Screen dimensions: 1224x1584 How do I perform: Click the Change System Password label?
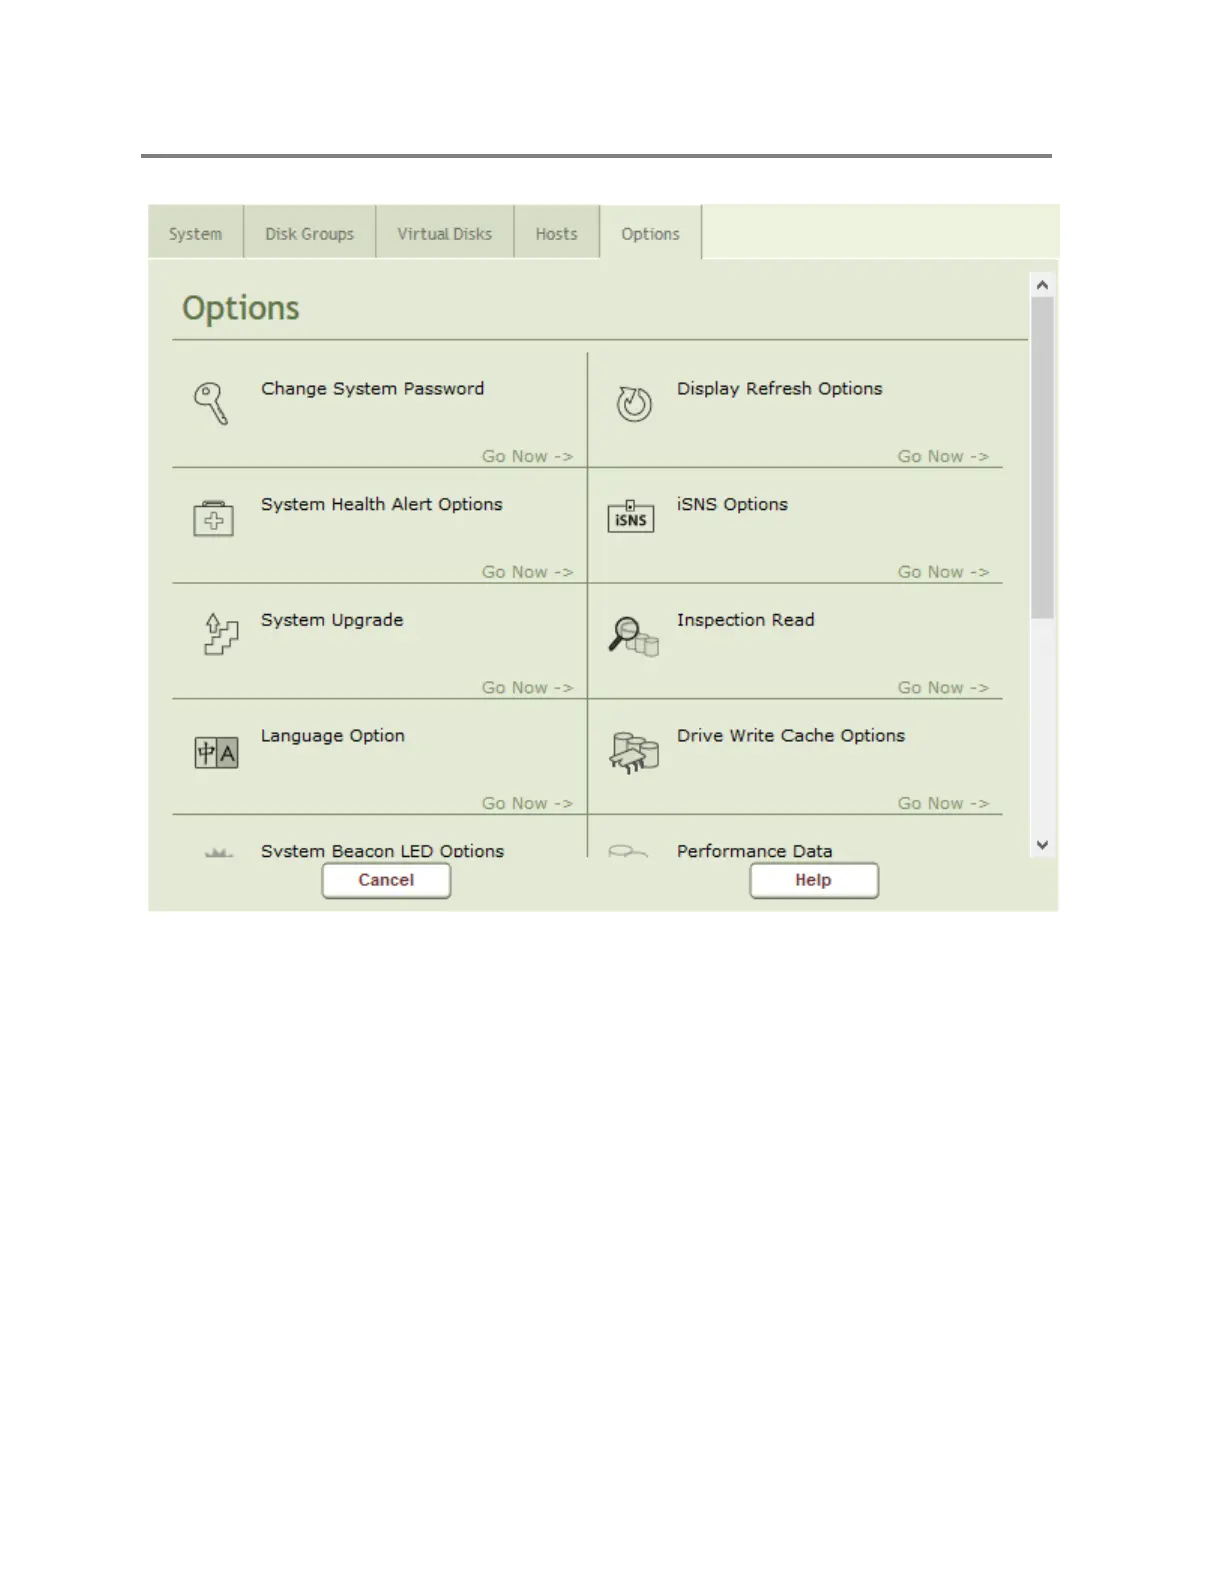(x=373, y=389)
